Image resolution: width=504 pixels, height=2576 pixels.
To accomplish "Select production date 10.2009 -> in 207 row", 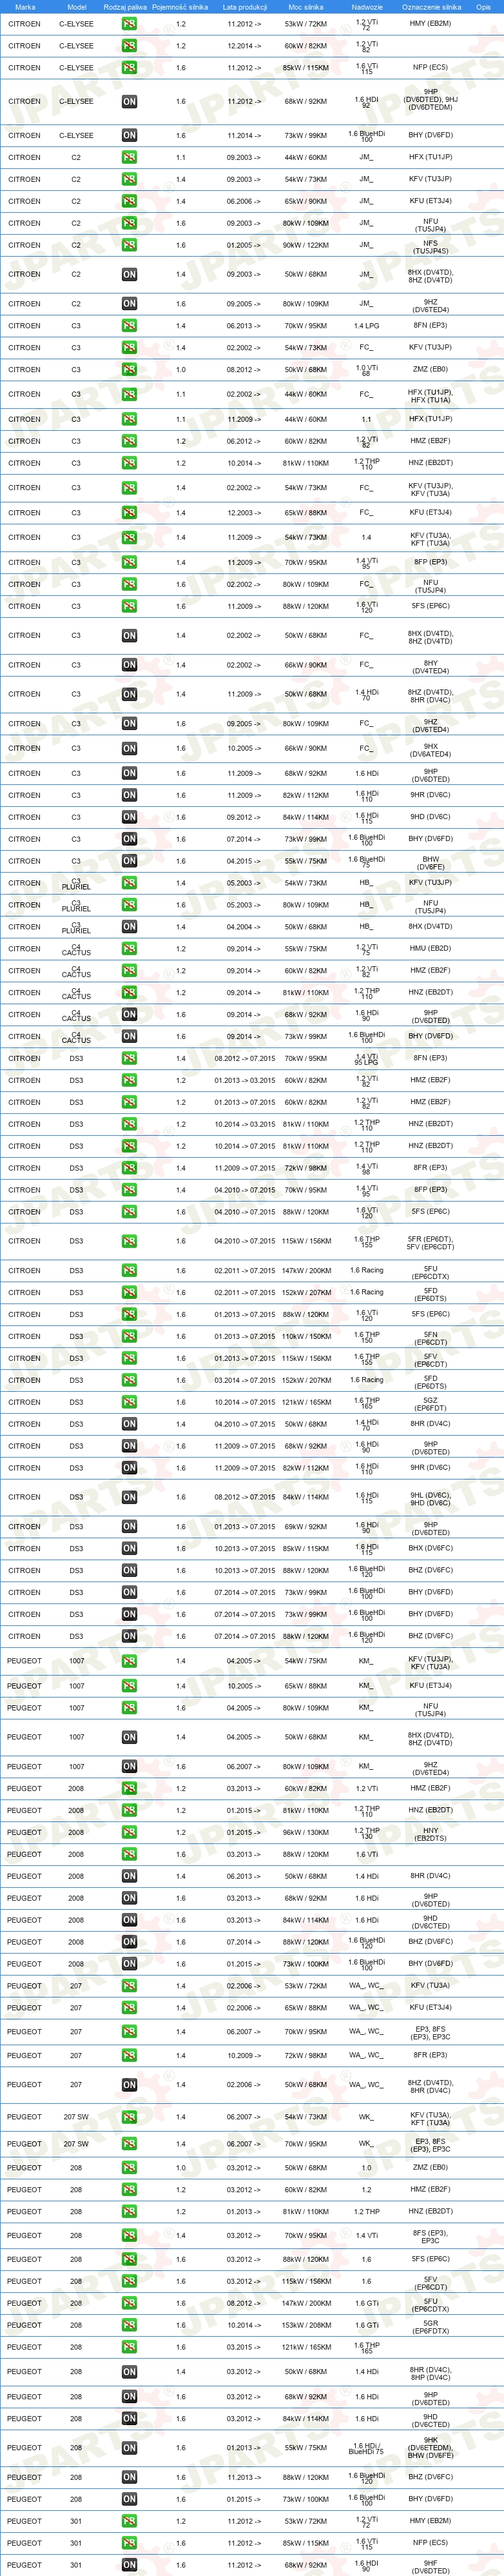I will pyautogui.click(x=244, y=2055).
